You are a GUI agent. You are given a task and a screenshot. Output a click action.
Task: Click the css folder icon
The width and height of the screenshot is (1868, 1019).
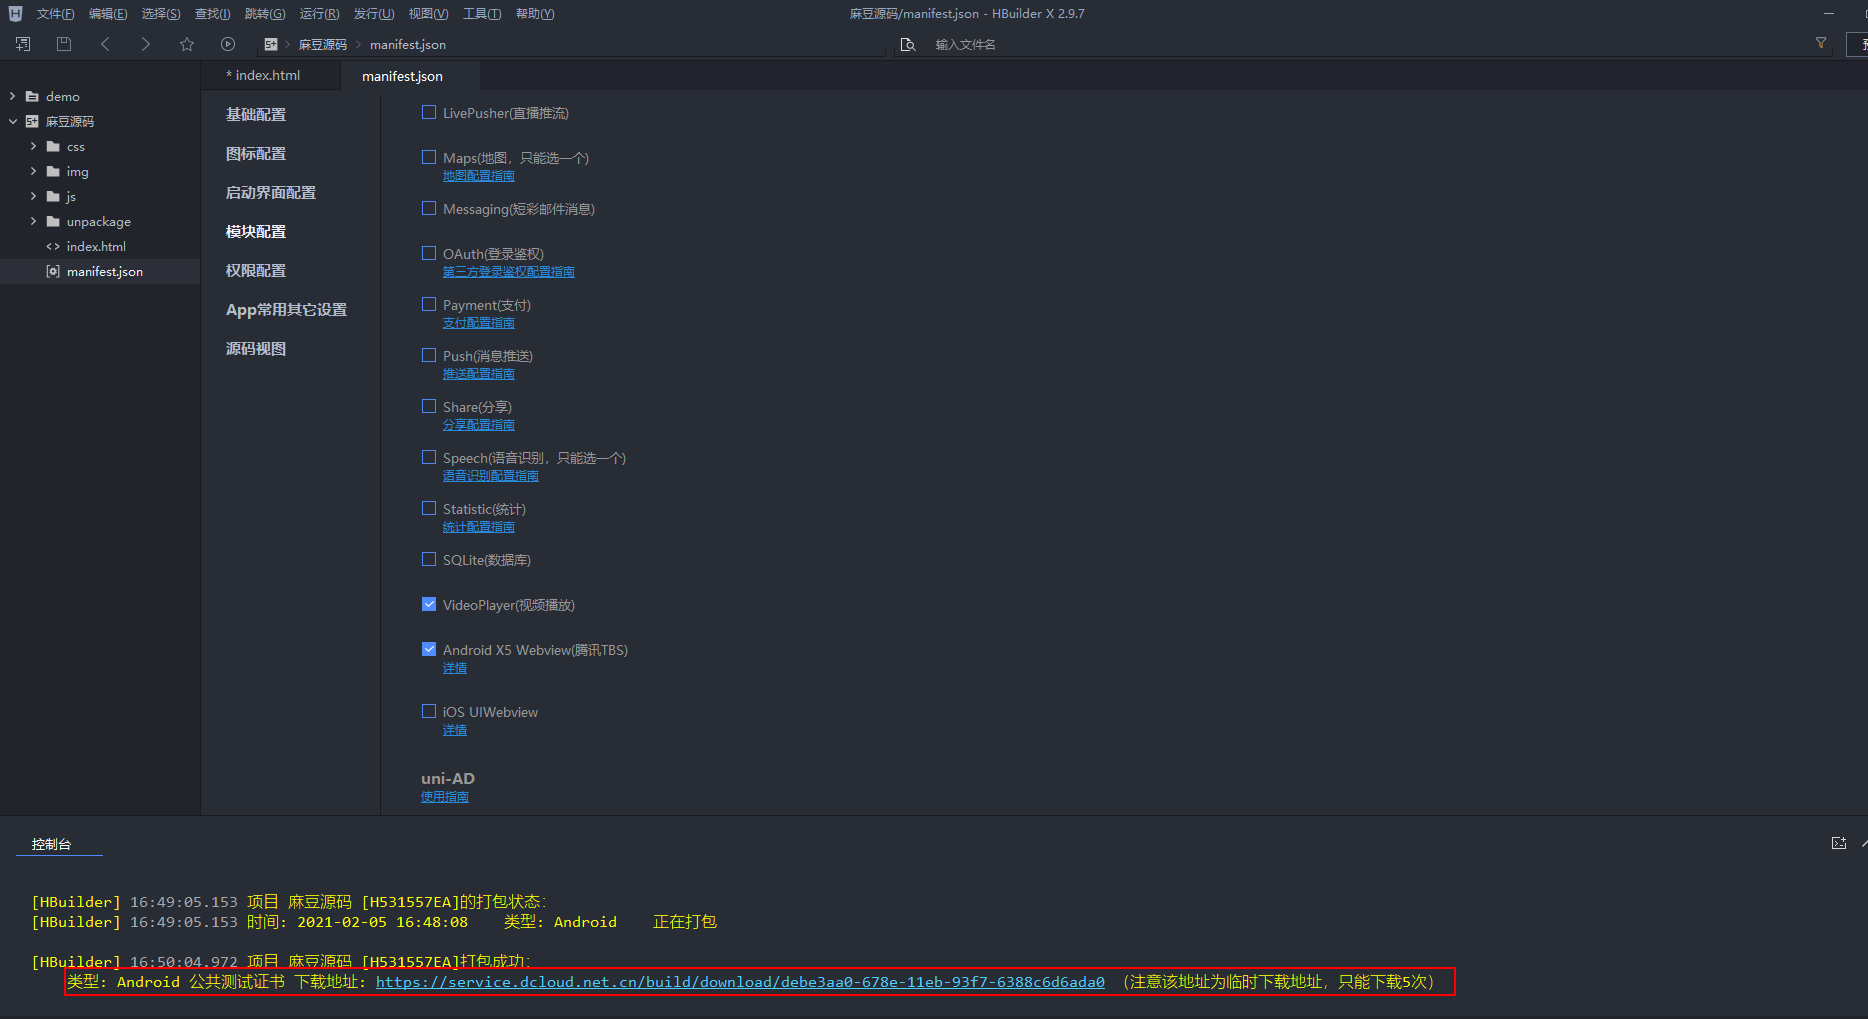[53, 146]
